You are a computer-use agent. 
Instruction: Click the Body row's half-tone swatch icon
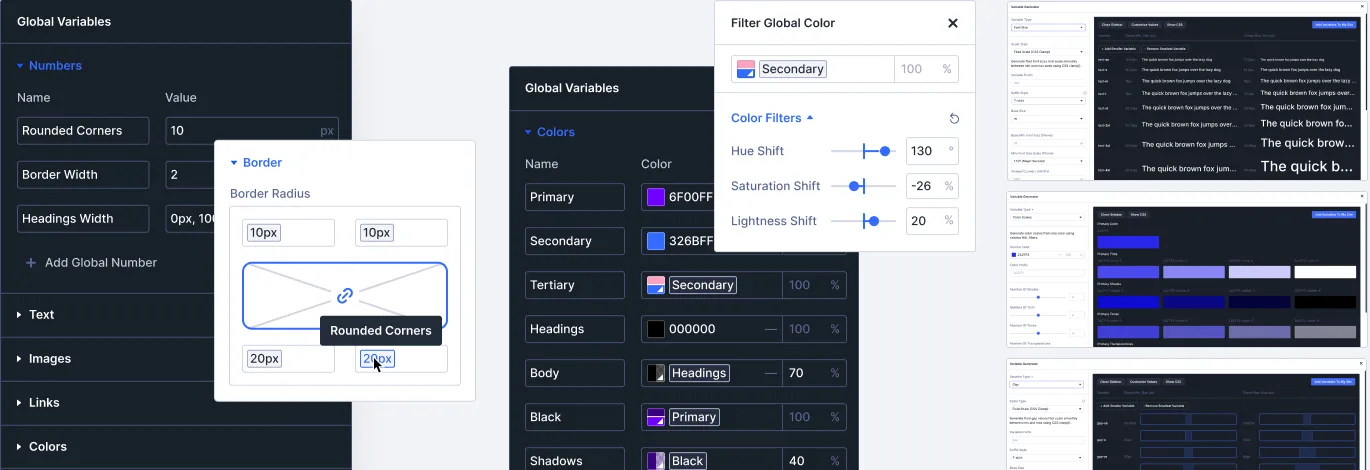(656, 373)
